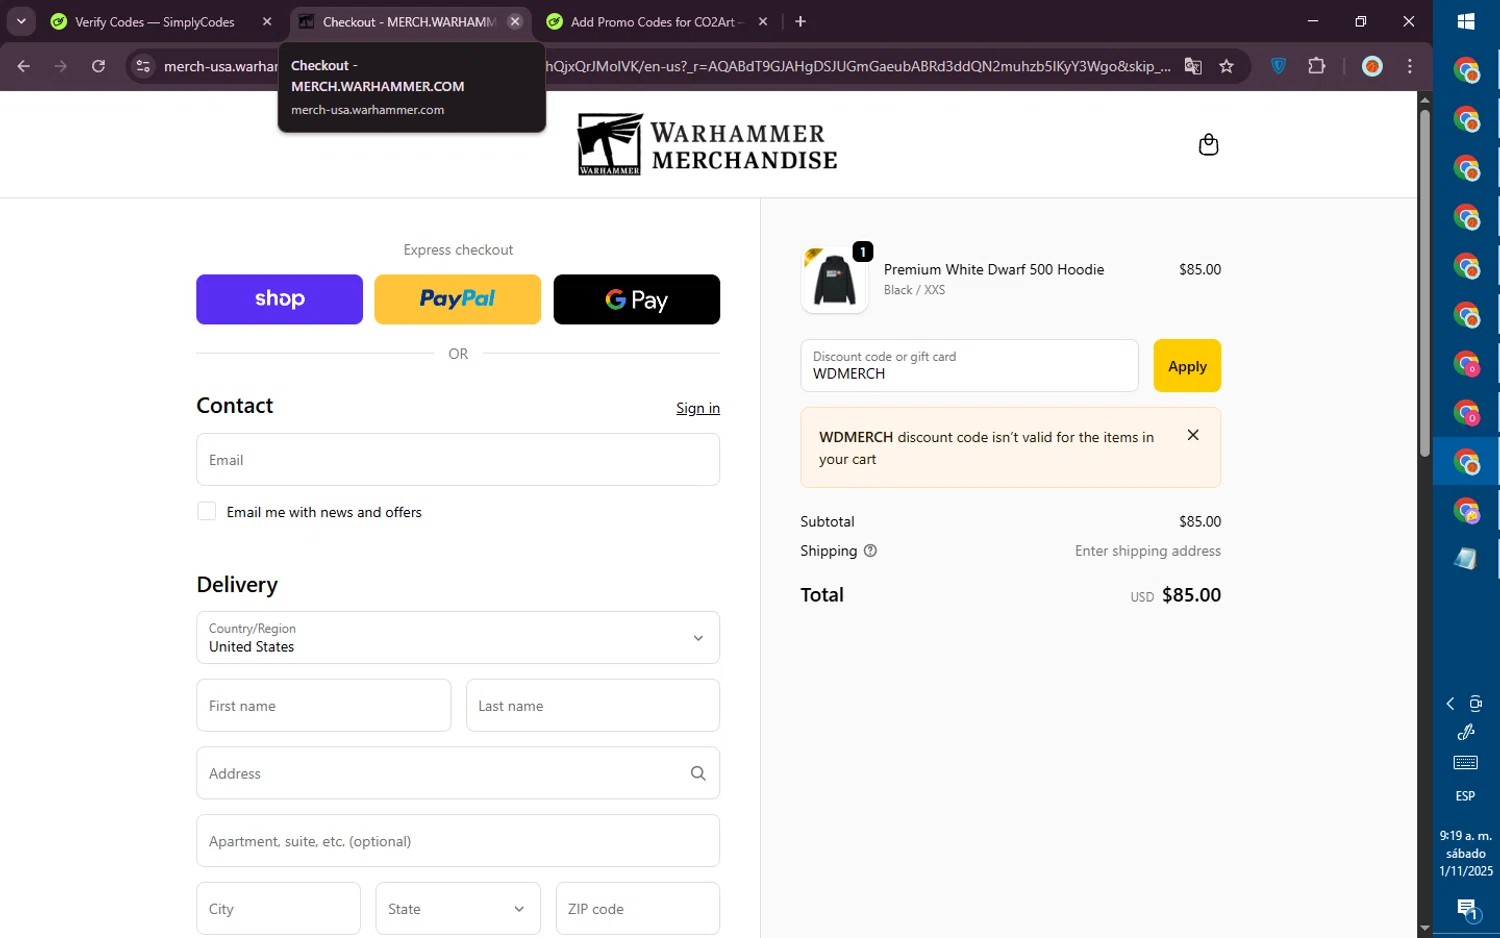Open a new browser tab
The image size is (1500, 938).
800,22
